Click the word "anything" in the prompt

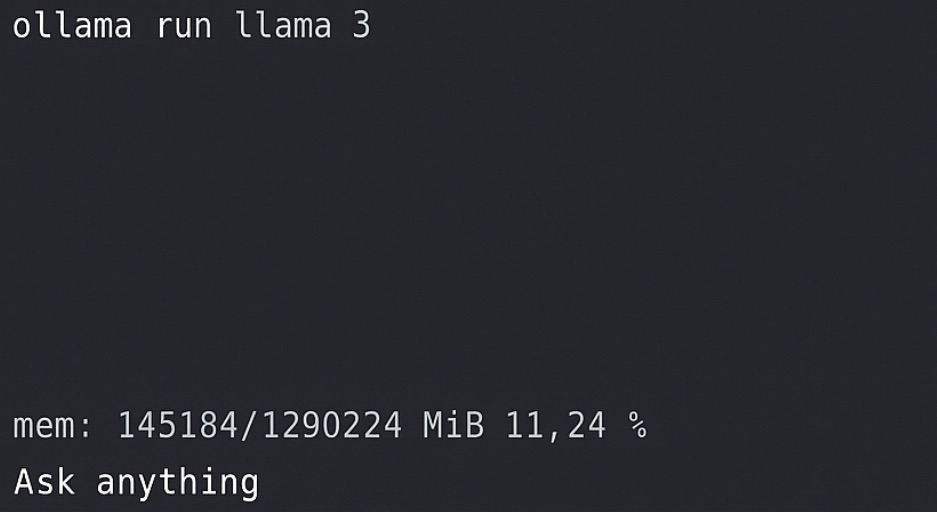coord(177,483)
